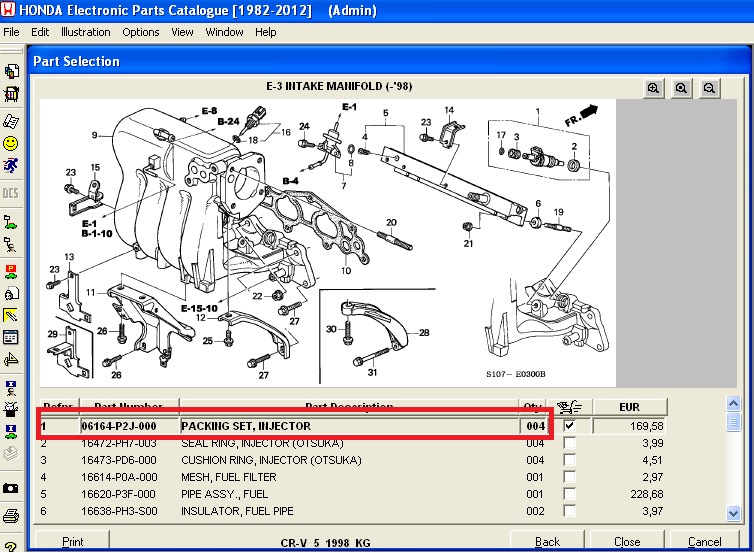Viewport: 754px width, 553px height.
Task: Open the Window menu
Action: [x=224, y=32]
